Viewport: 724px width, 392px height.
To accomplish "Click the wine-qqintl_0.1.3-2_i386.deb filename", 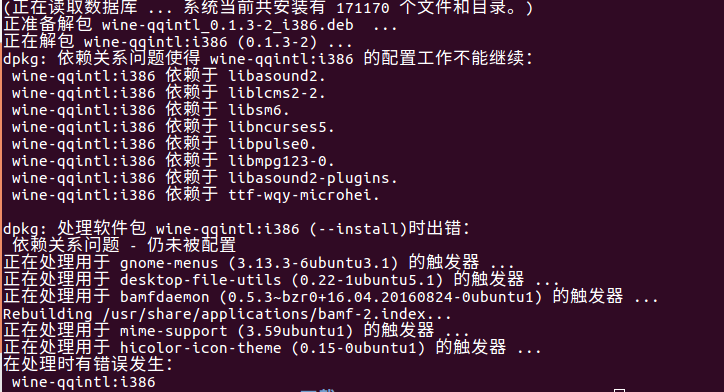I will pos(228,25).
